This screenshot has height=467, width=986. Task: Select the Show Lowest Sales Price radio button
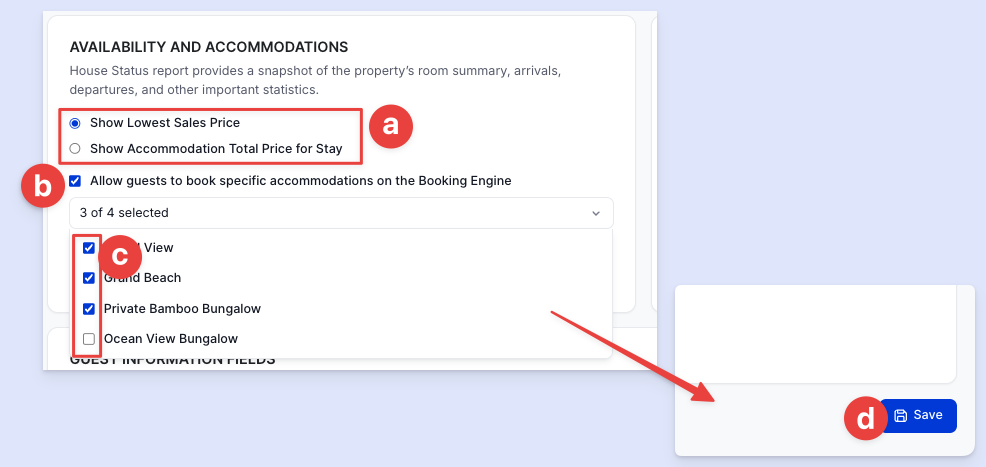tap(75, 123)
